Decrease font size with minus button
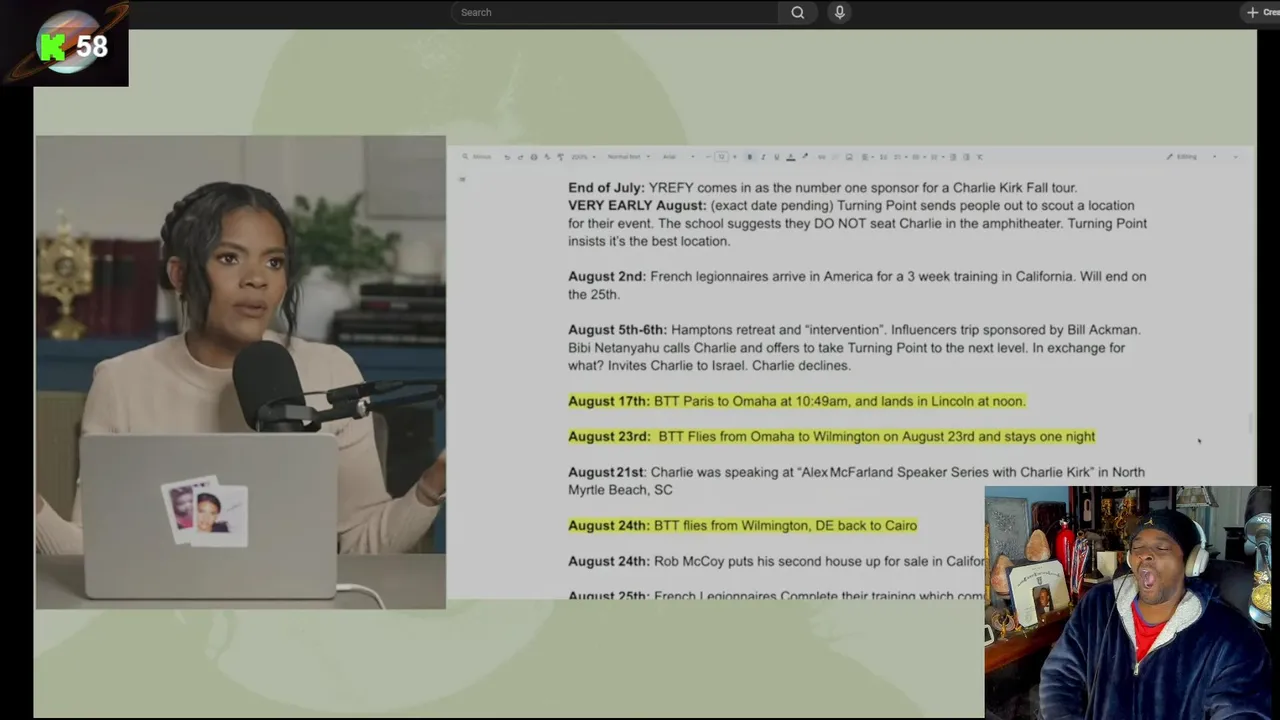The height and width of the screenshot is (720, 1280). (x=708, y=157)
